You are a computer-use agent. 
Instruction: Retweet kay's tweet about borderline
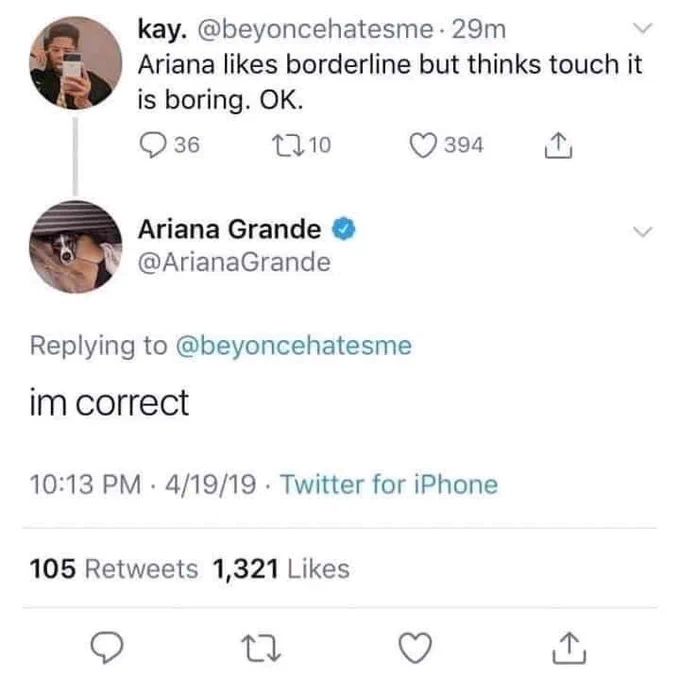(287, 145)
